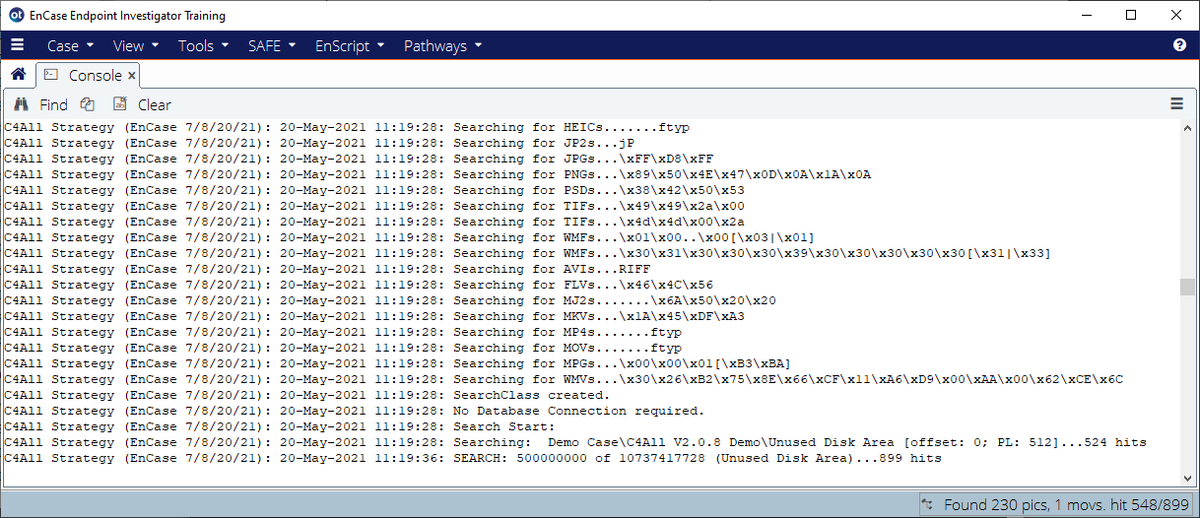This screenshot has width=1200, height=518.
Task: Select the 'Searching for MPGs' log line
Action: 399,363
